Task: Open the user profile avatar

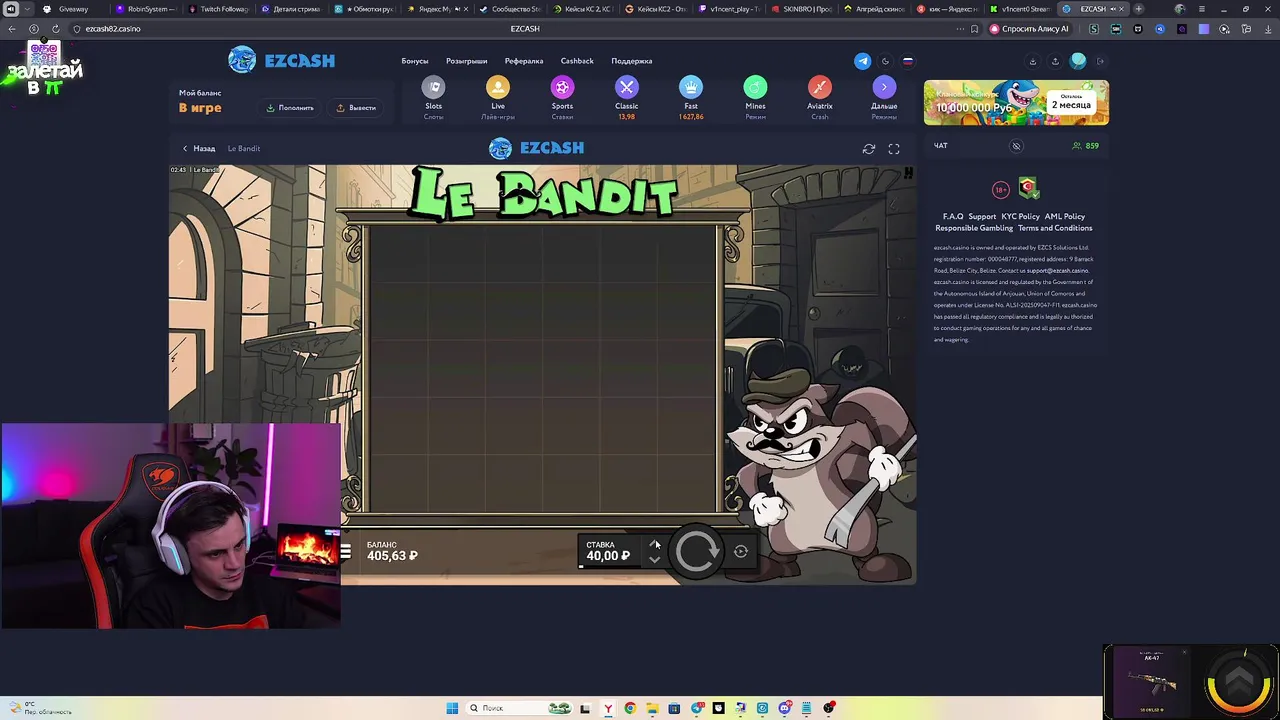Action: tap(1078, 61)
